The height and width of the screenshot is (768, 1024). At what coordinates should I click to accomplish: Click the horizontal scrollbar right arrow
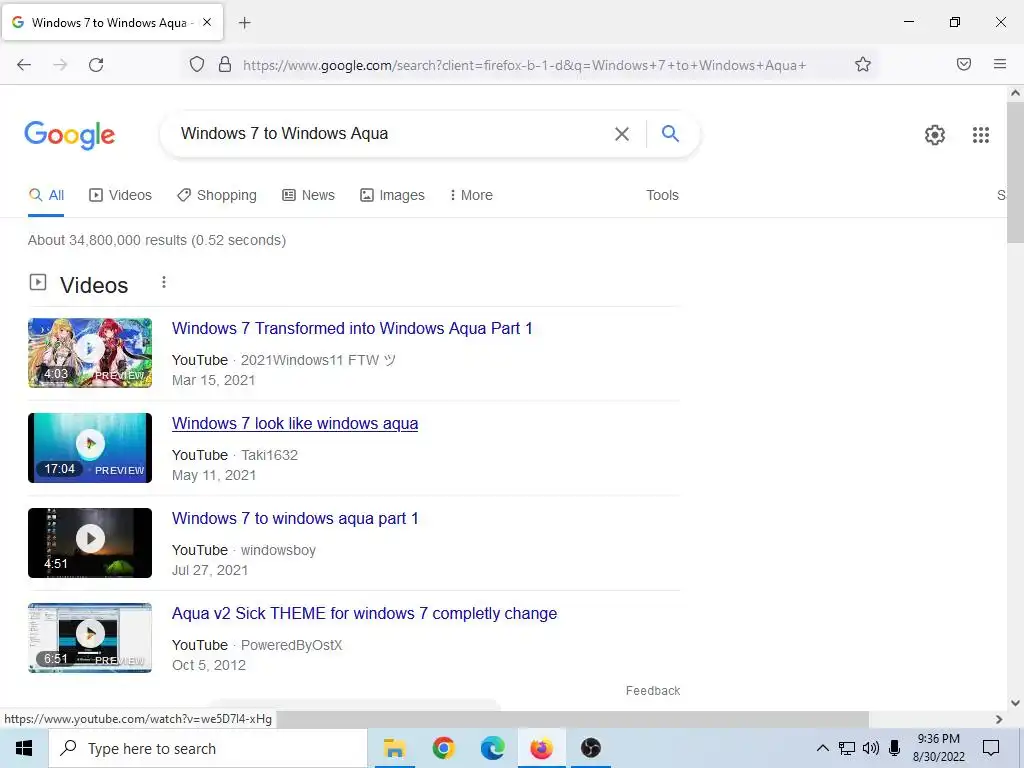click(x=999, y=719)
